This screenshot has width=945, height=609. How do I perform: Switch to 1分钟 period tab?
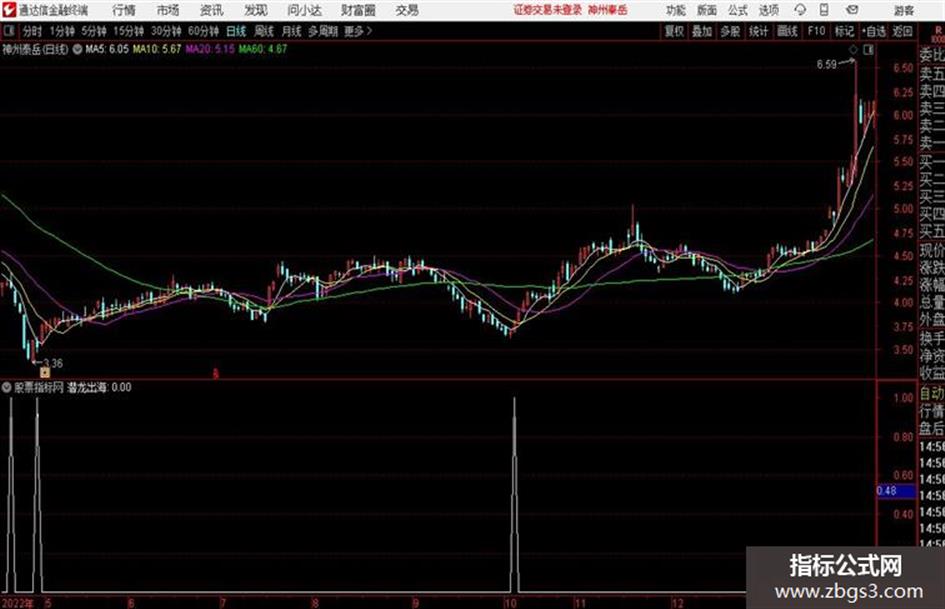click(61, 31)
